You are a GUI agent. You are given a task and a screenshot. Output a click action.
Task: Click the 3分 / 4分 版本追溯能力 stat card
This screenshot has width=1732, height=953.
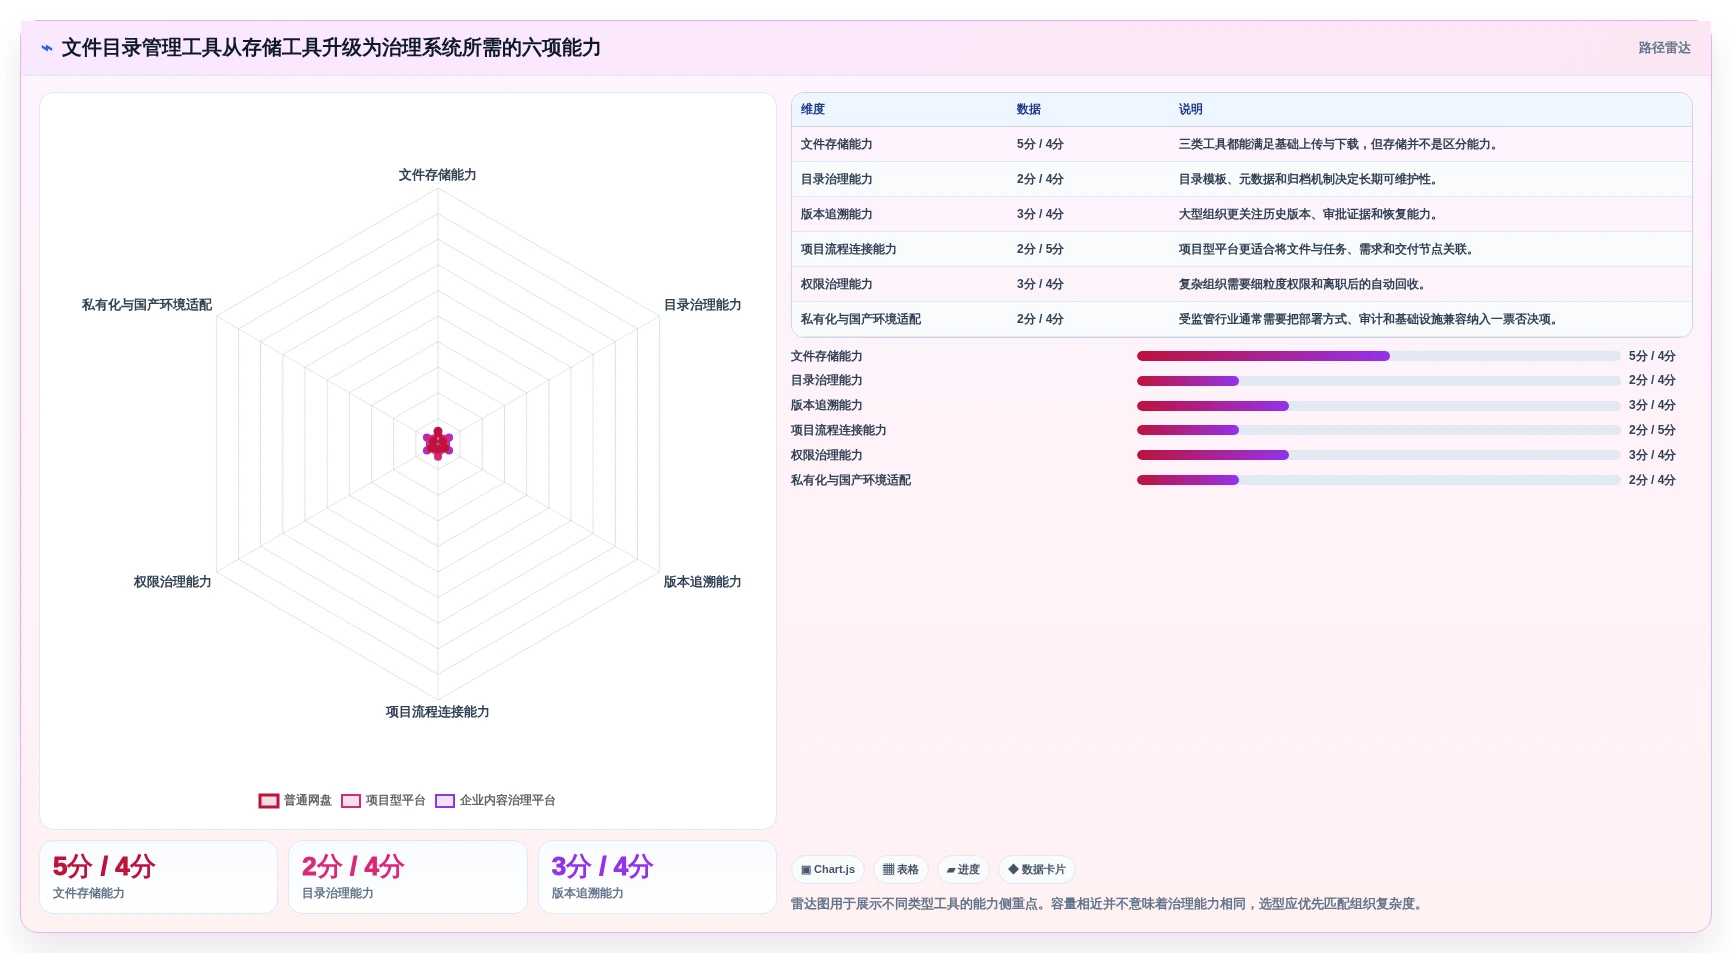(x=657, y=877)
